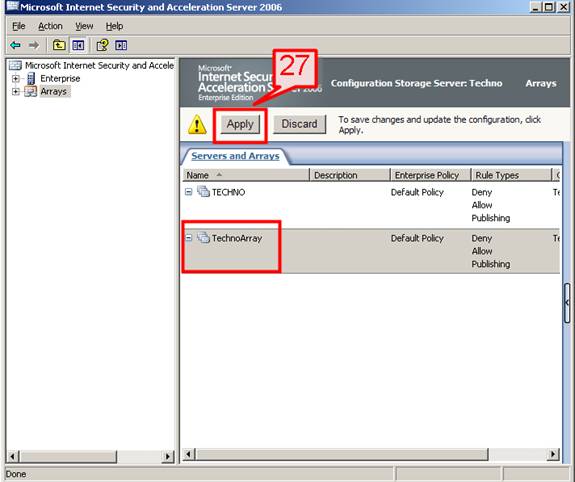Open the Action menu
This screenshot has width=575, height=482.
50,26
